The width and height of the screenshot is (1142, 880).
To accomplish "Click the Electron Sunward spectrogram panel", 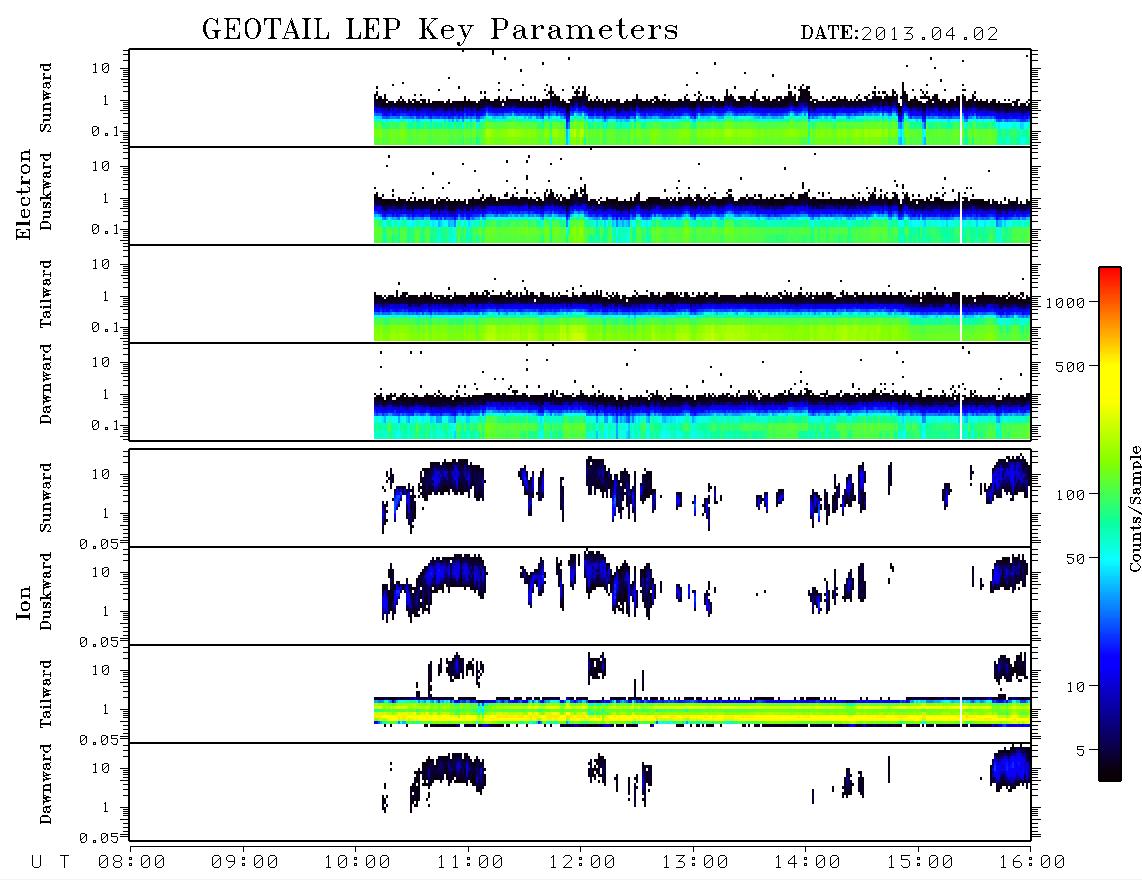I will click(x=580, y=98).
